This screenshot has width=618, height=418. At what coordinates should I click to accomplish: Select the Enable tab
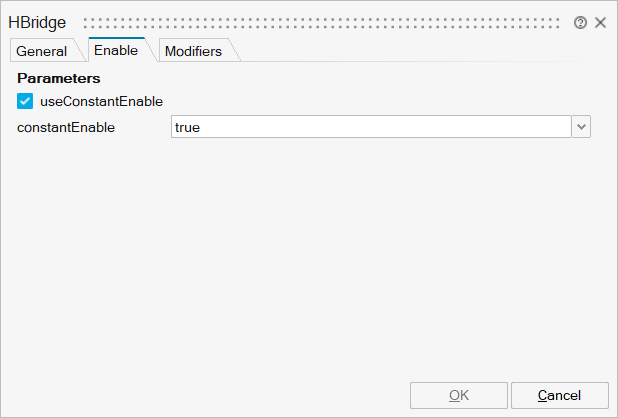(116, 50)
